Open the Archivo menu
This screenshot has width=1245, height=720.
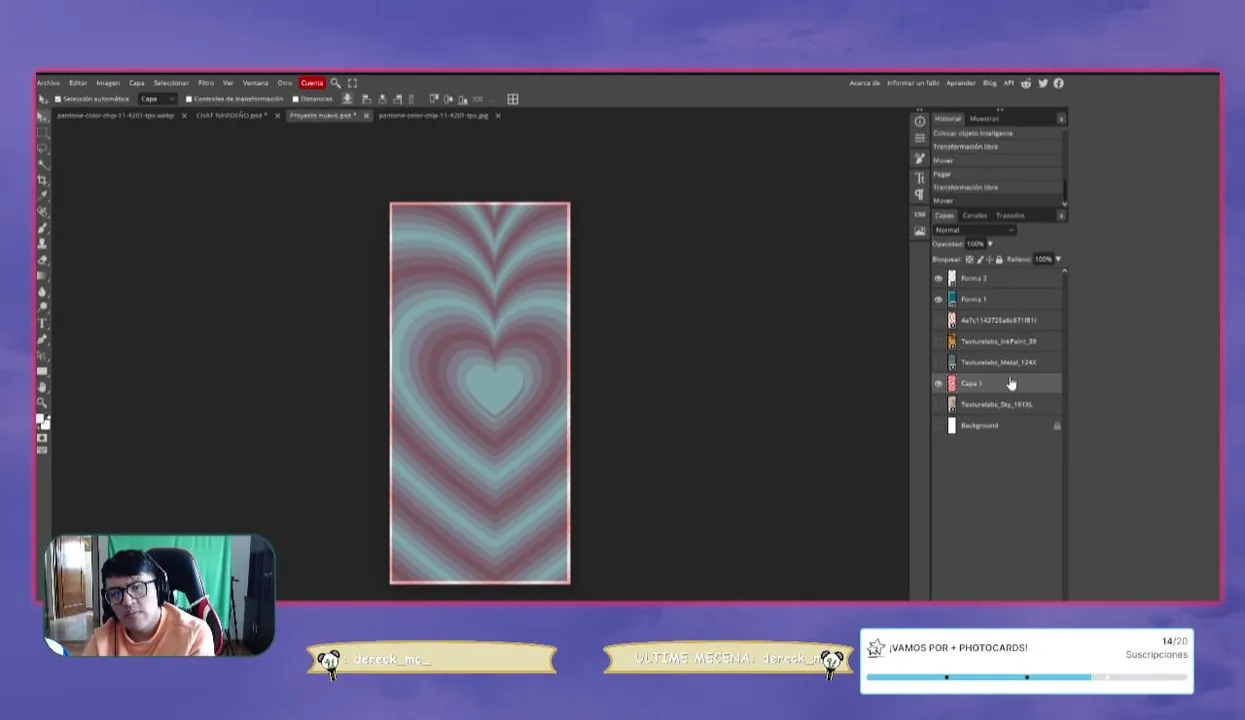pyautogui.click(x=48, y=83)
